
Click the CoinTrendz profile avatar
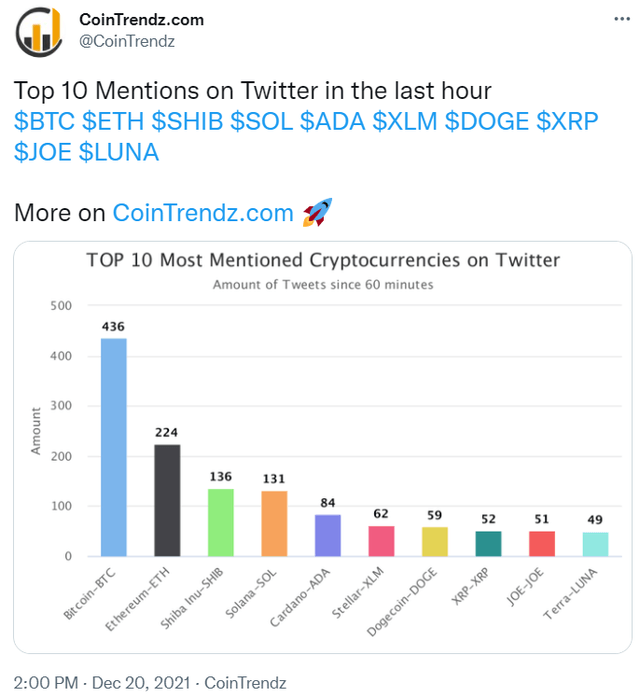(38, 30)
